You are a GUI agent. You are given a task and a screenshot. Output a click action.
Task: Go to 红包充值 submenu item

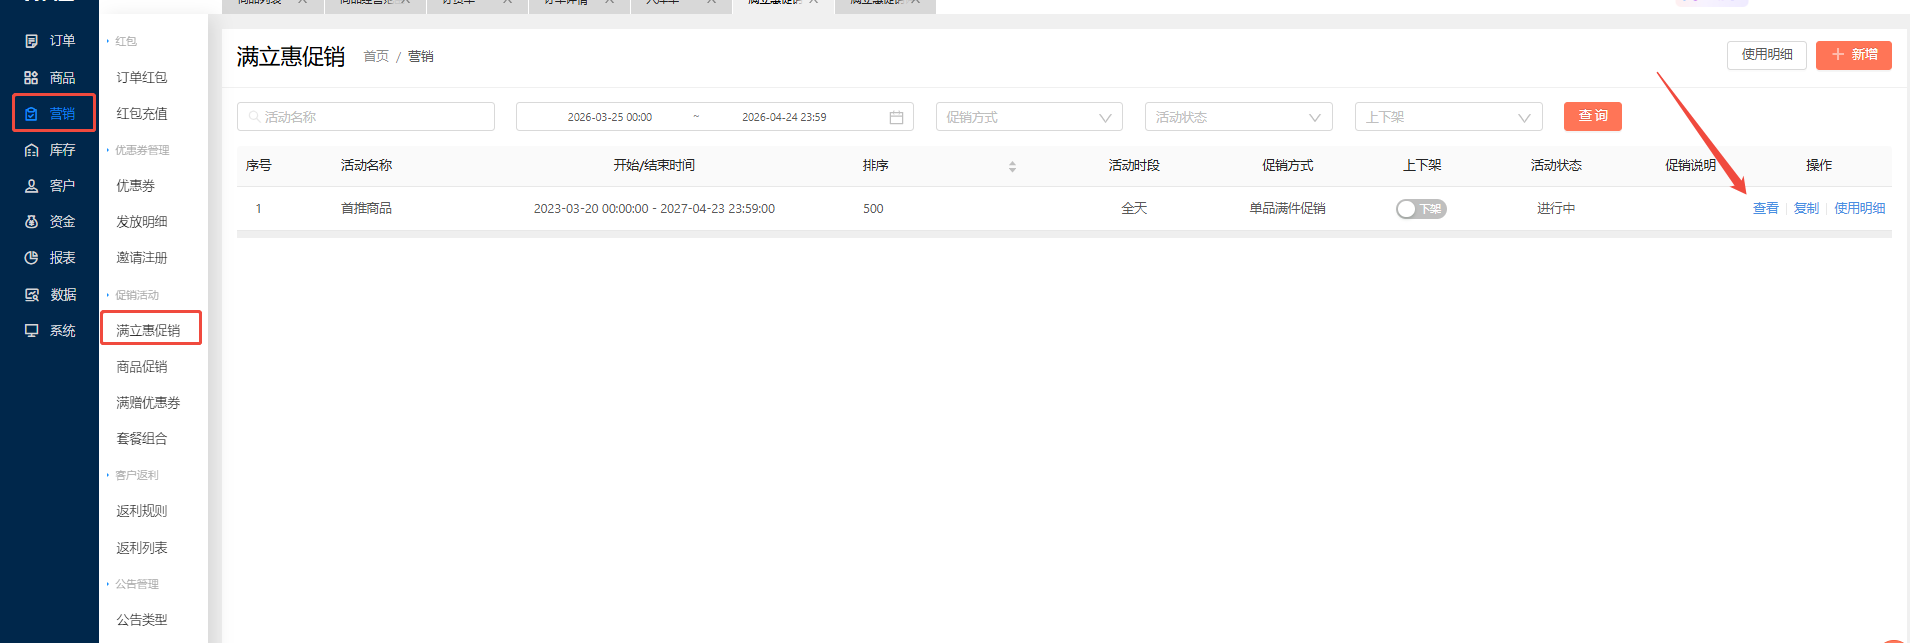tap(142, 114)
